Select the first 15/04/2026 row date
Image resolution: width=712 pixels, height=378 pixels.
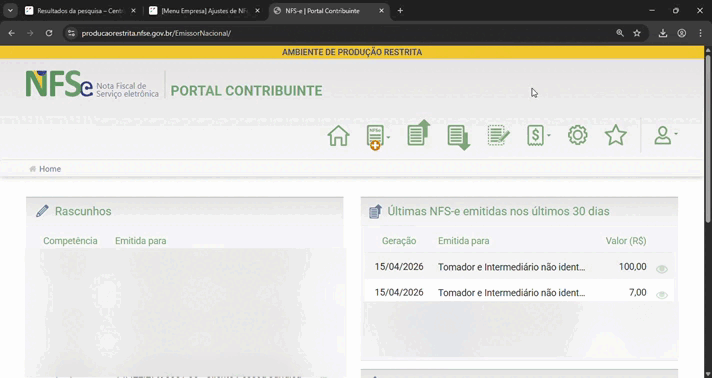coord(399,267)
